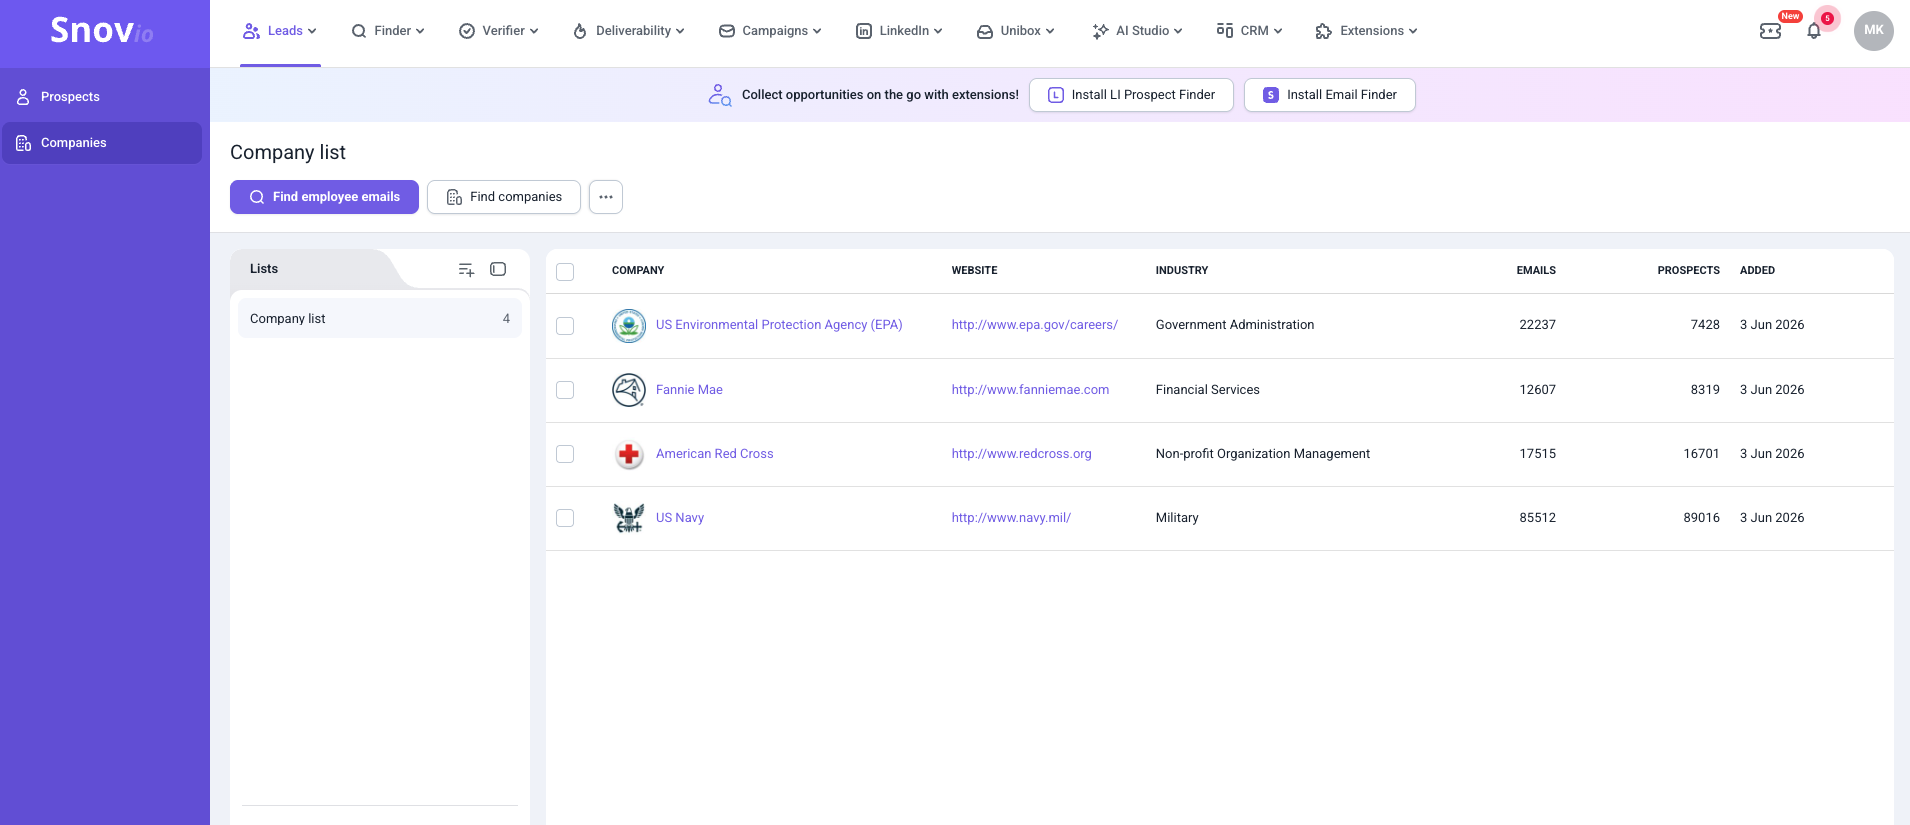This screenshot has height=825, width=1910.
Task: Open the American Red Cross company link
Action: 715,454
